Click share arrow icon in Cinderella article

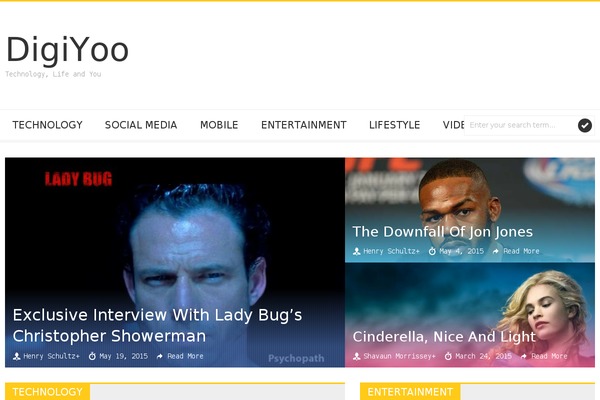523,356
